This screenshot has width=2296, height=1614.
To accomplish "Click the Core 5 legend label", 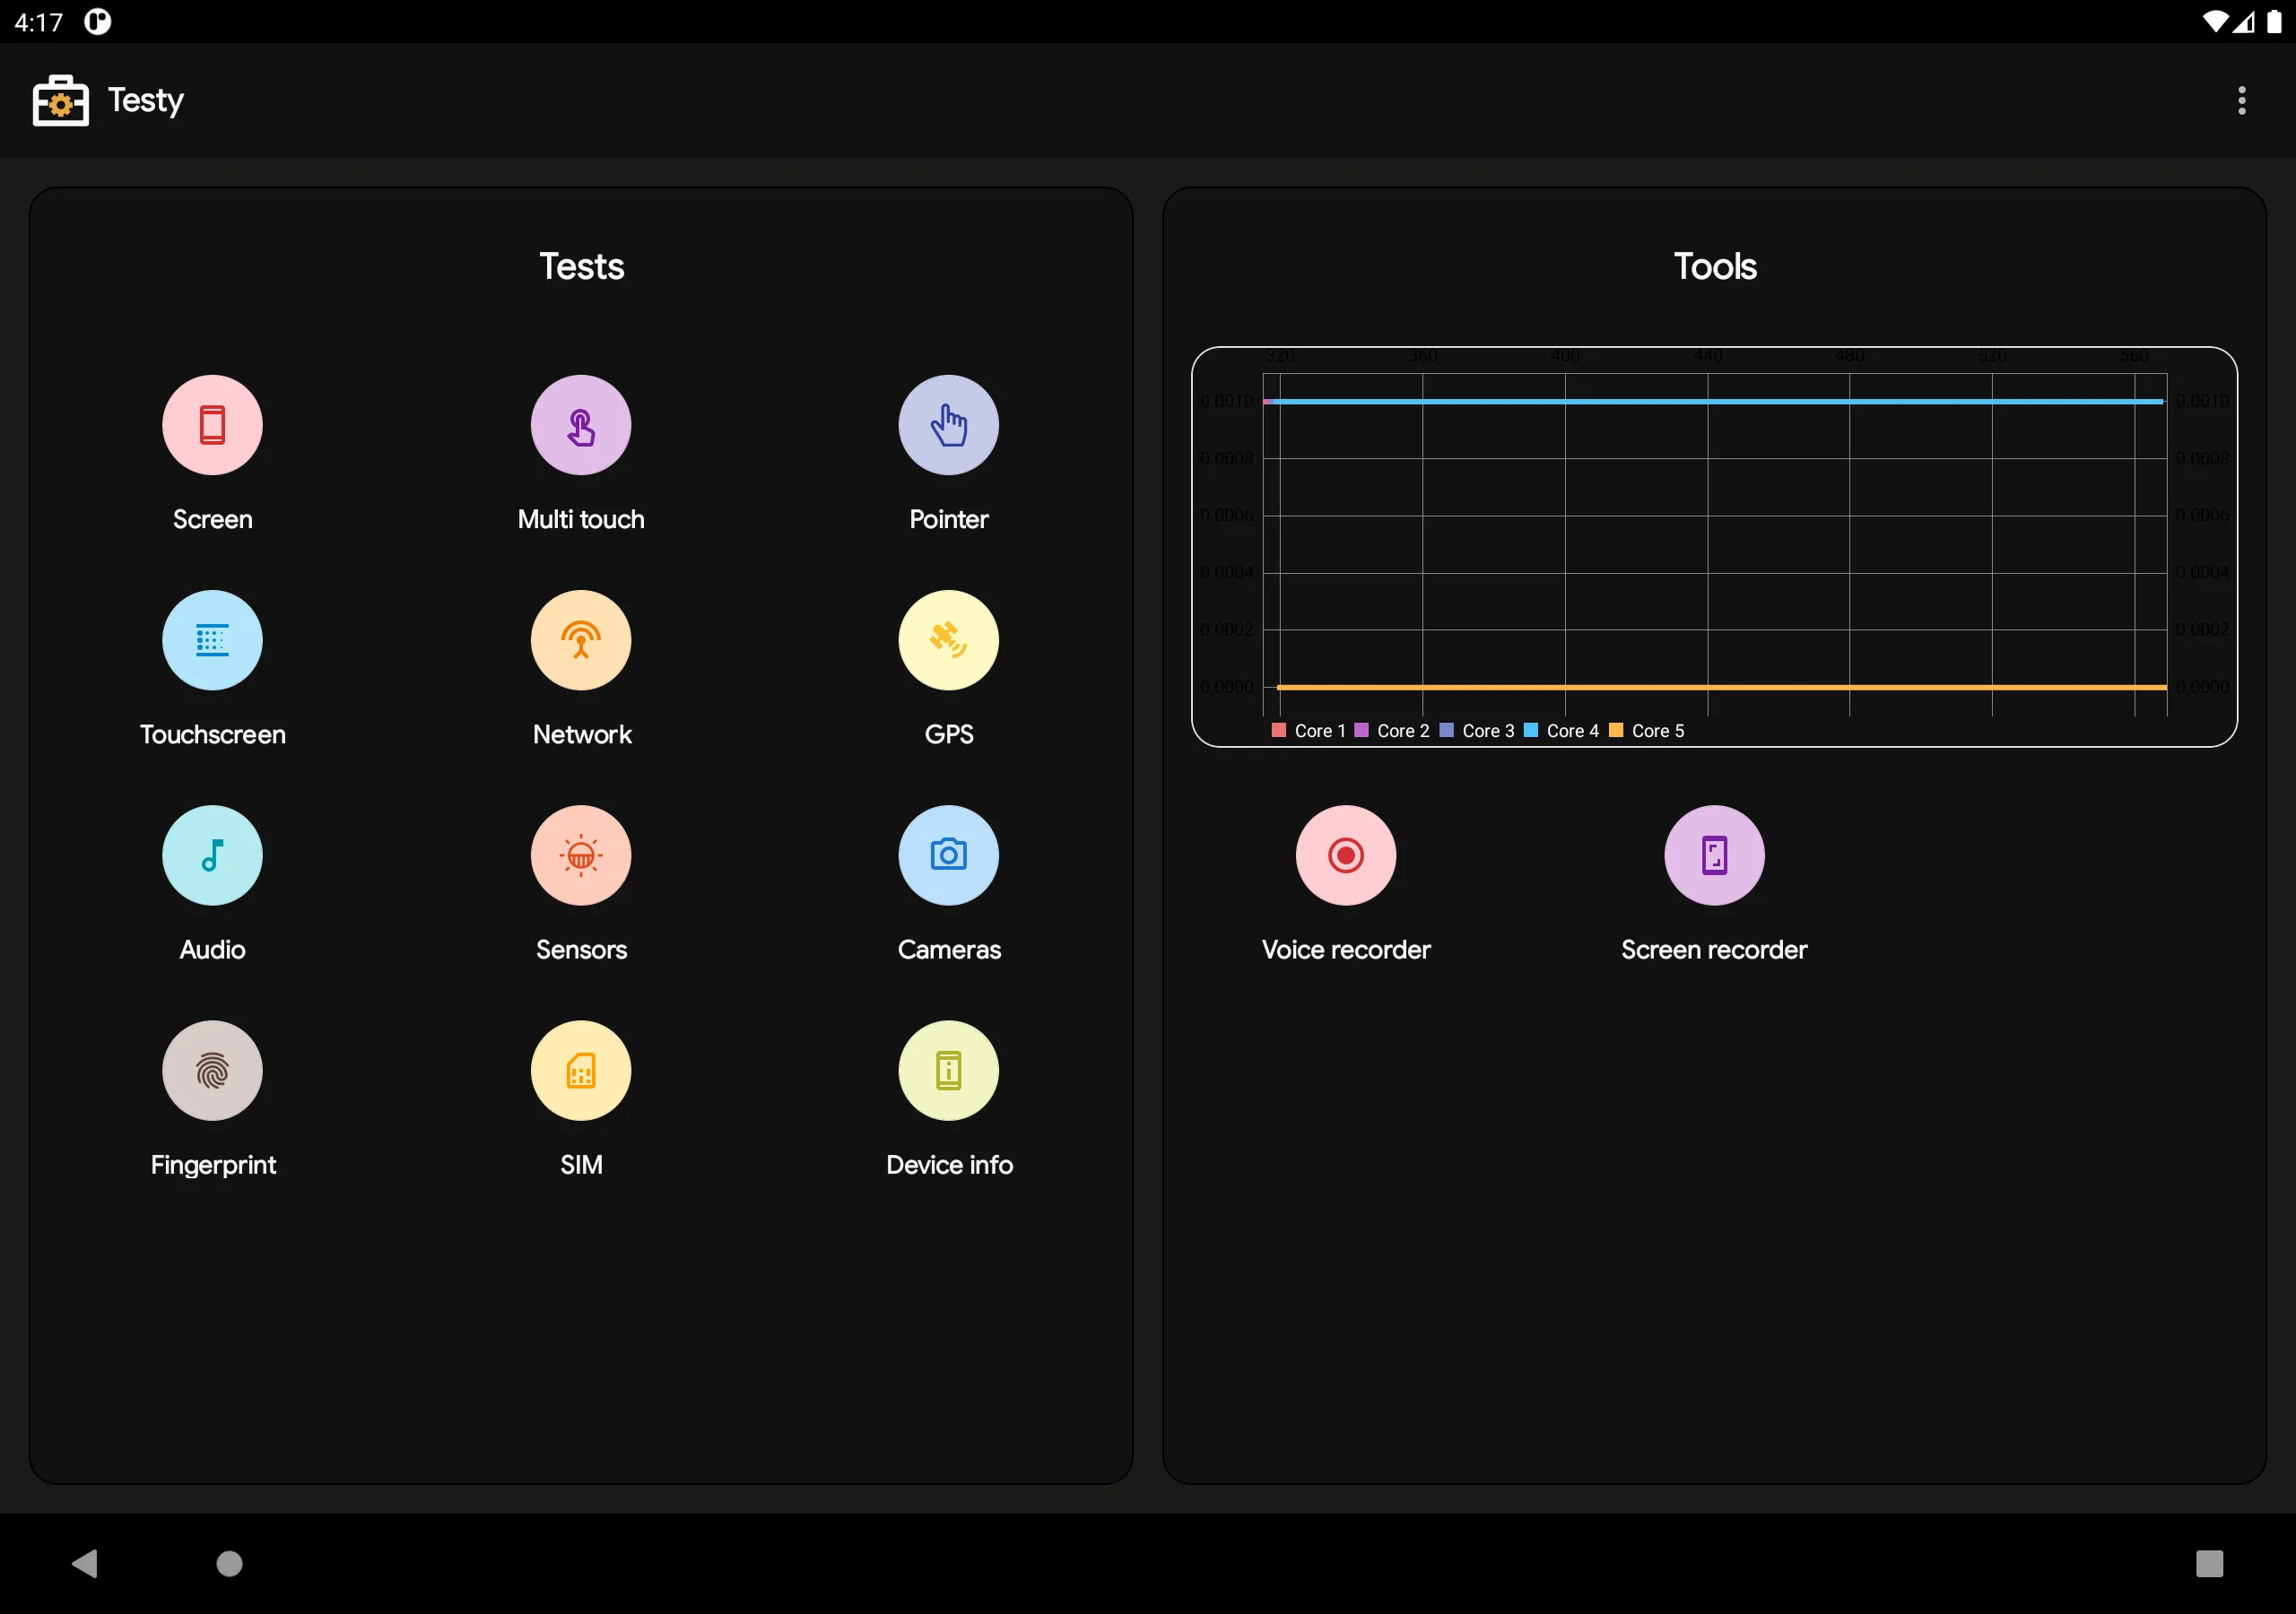I will click(x=1657, y=731).
